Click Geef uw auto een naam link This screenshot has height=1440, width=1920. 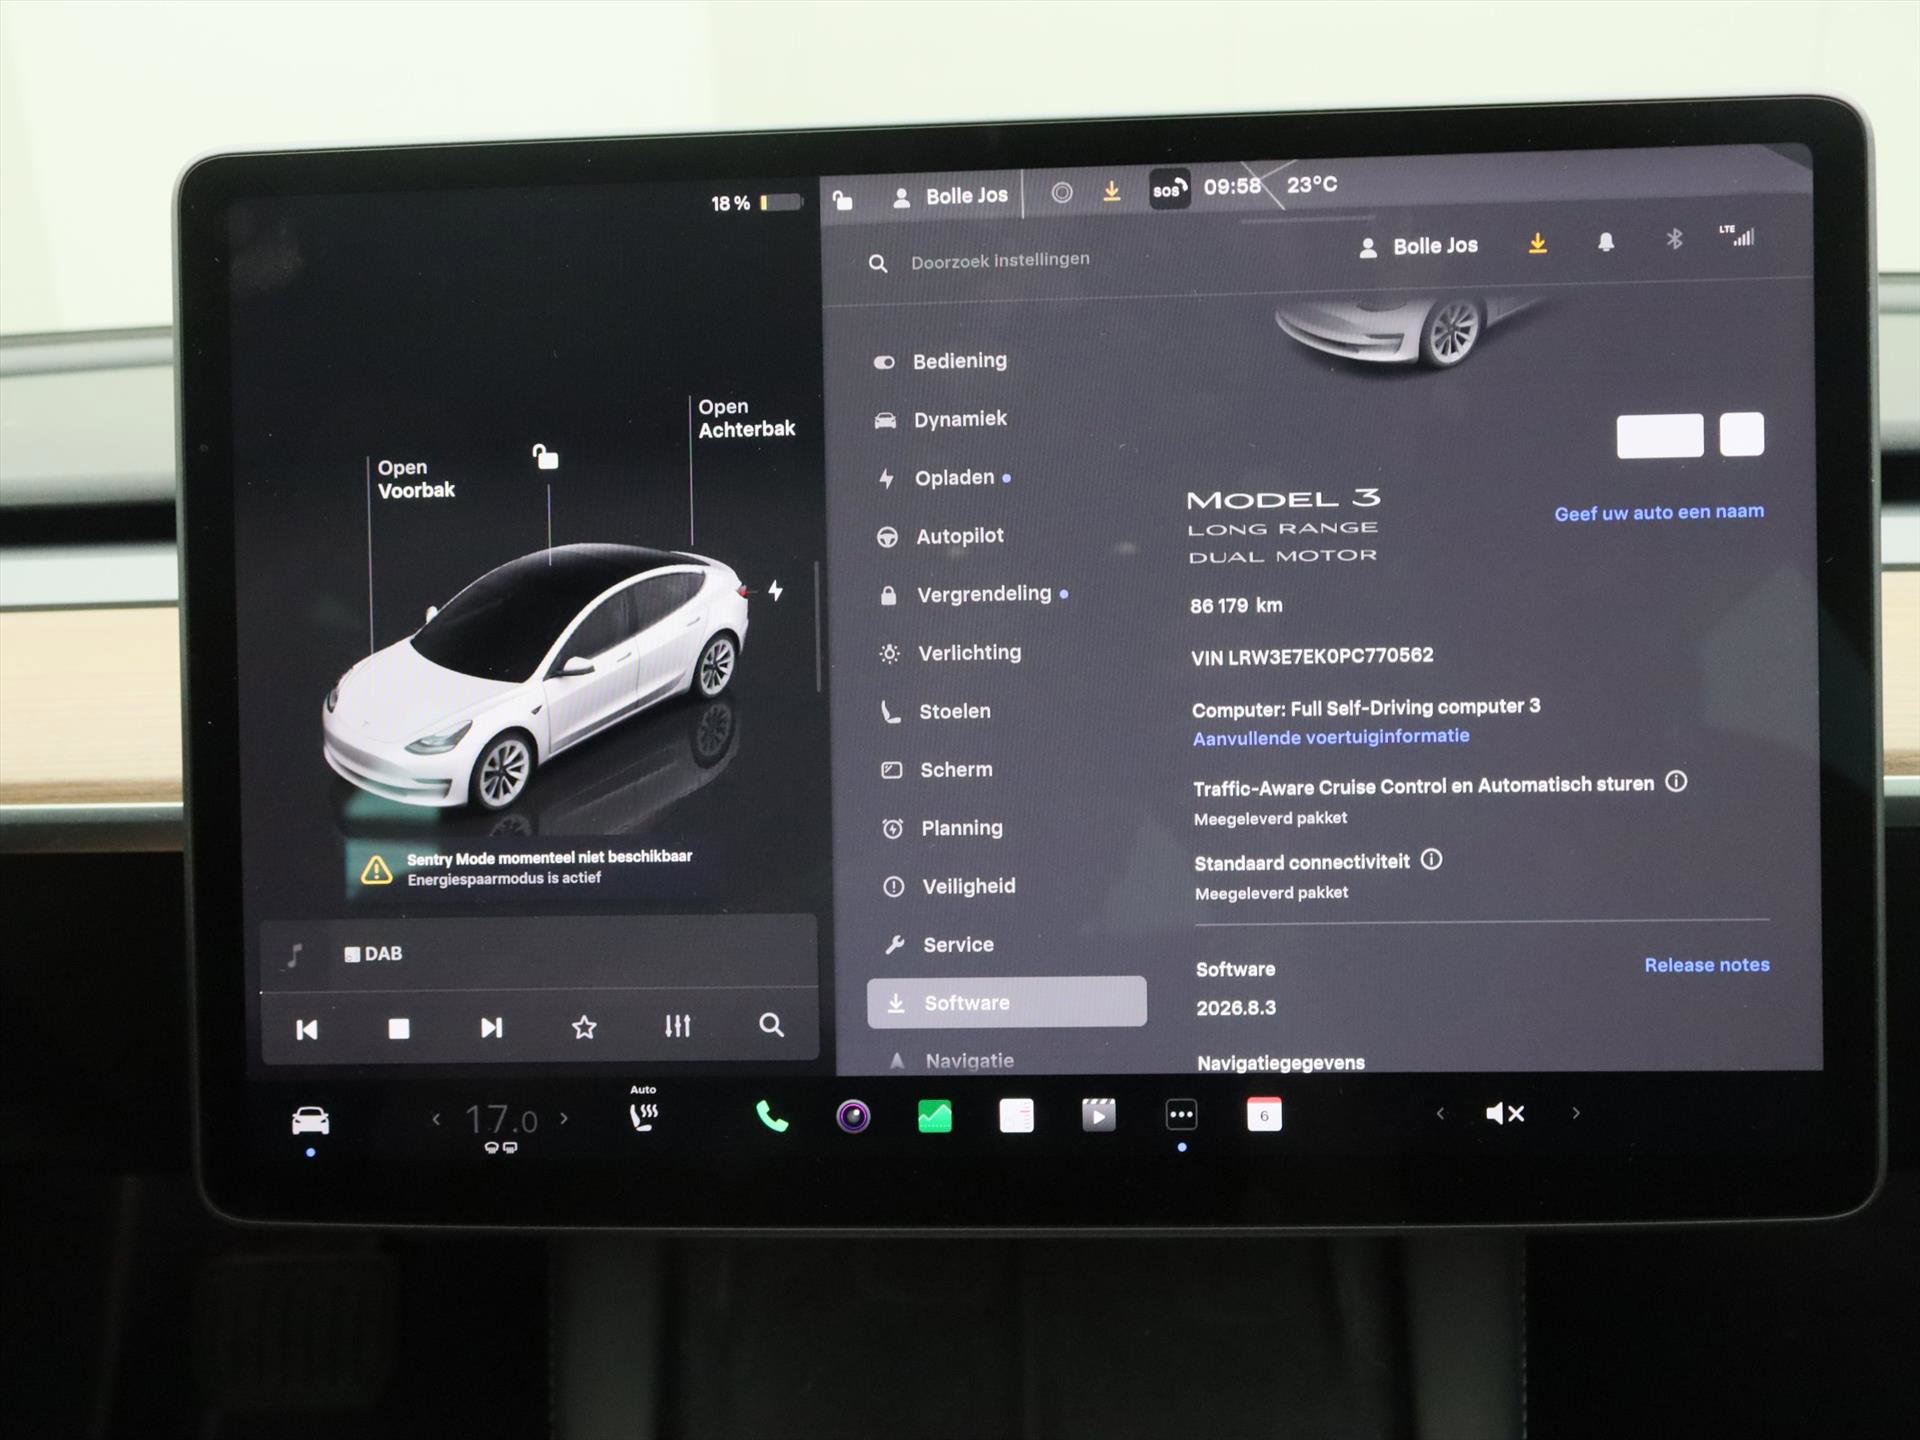1658,512
